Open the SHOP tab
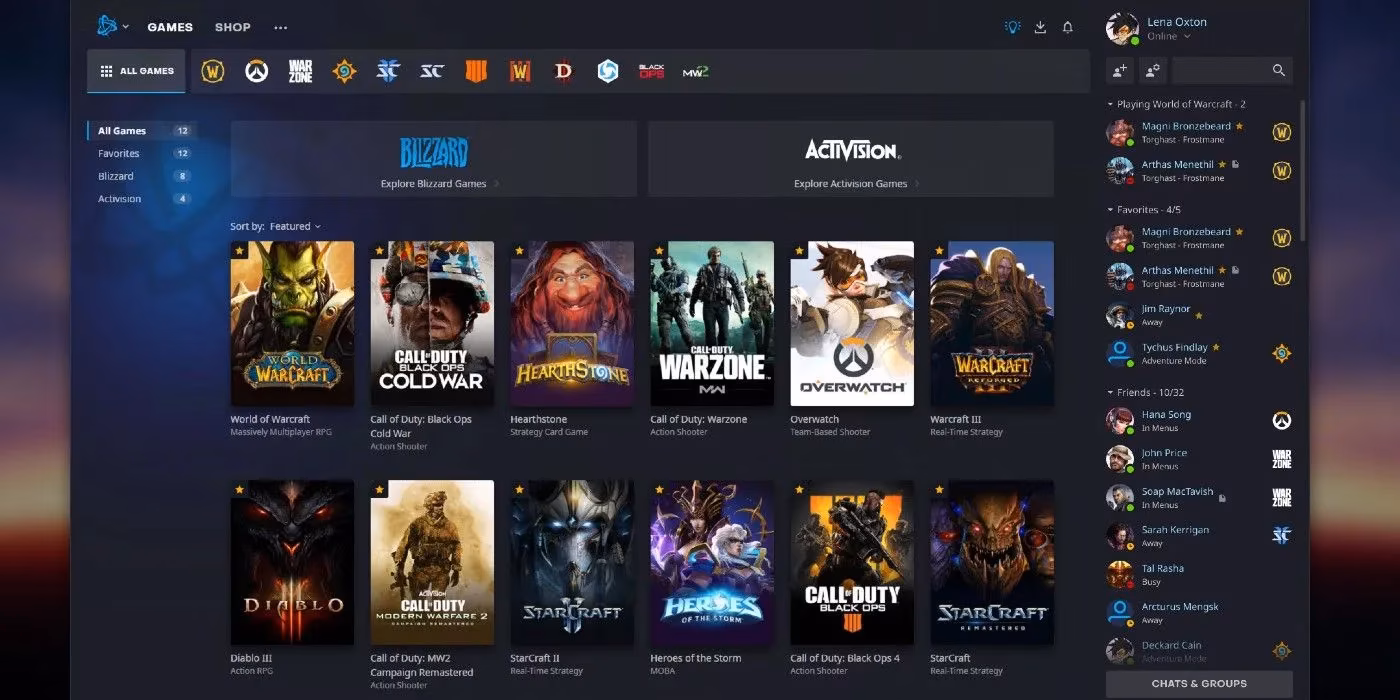The image size is (1400, 700). tap(232, 27)
